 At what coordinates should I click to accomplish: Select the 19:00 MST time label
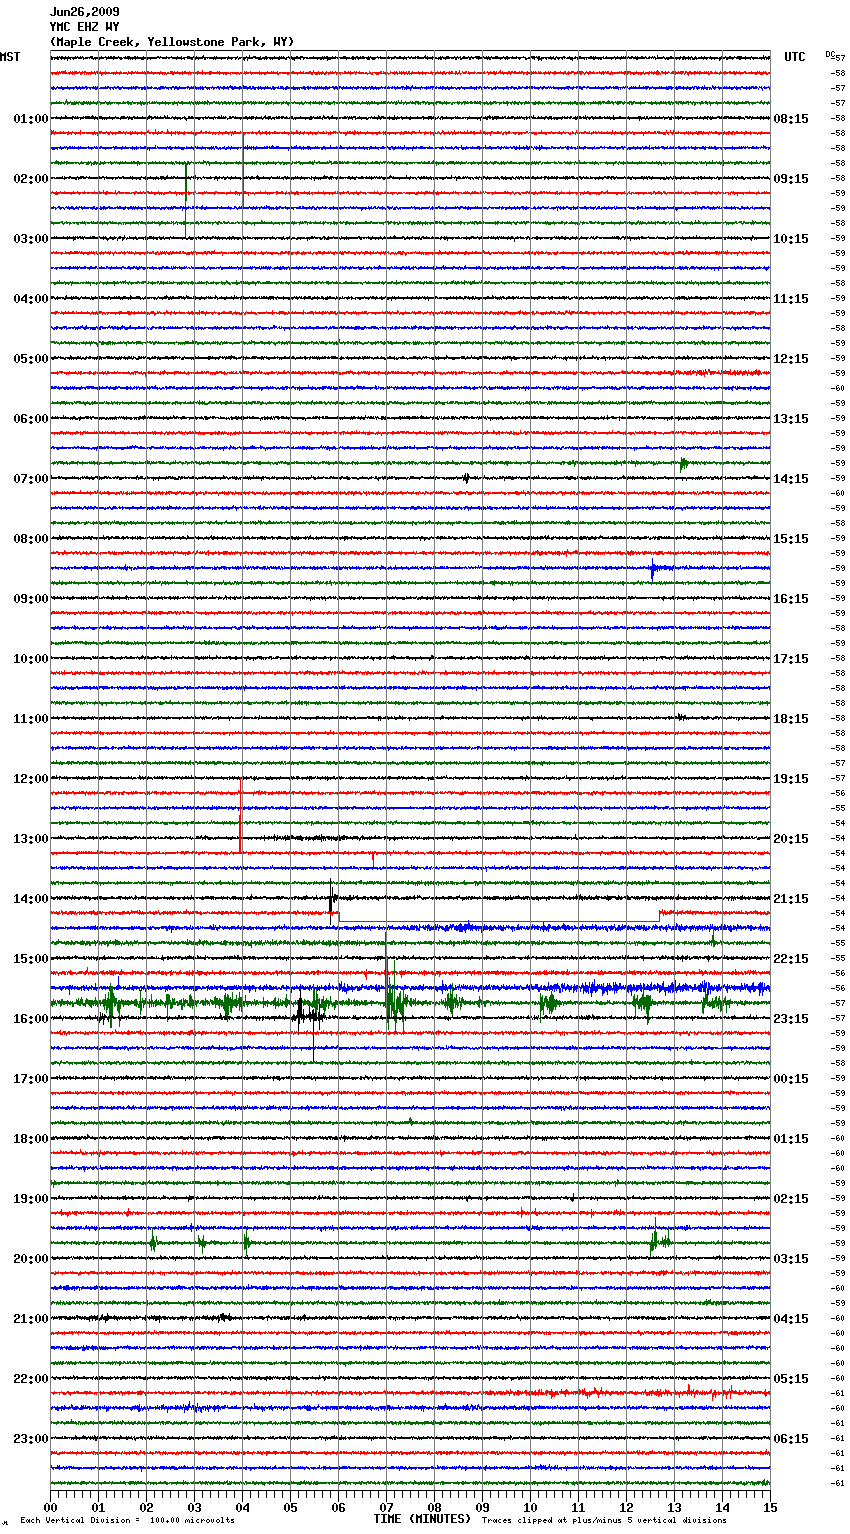[x=31, y=1199]
